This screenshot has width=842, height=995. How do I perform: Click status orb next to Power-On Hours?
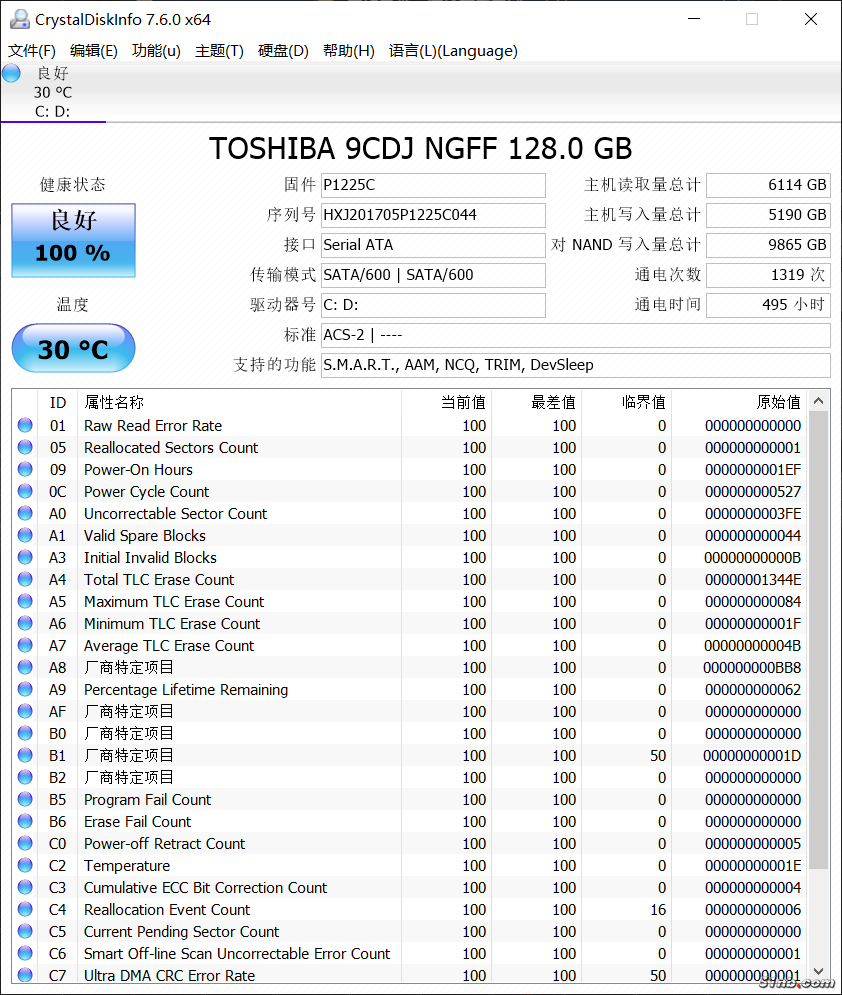(x=25, y=470)
